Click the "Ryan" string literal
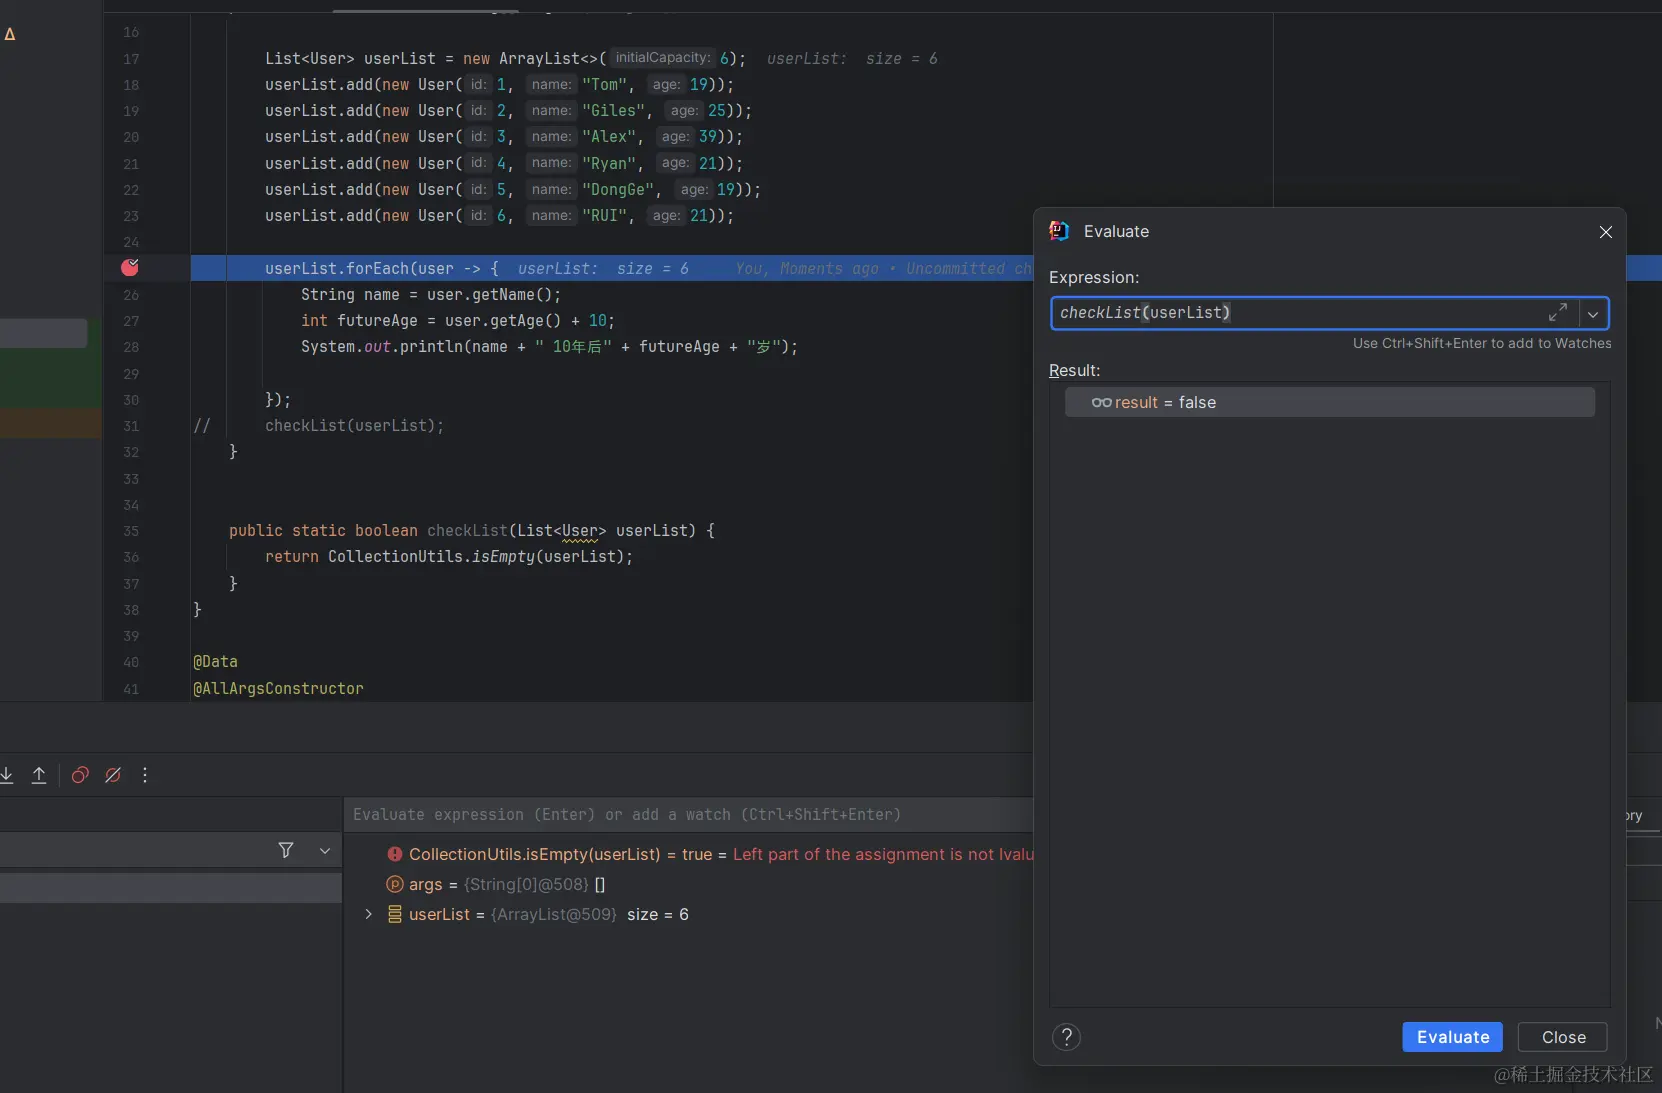This screenshot has width=1662, height=1093. tap(609, 164)
